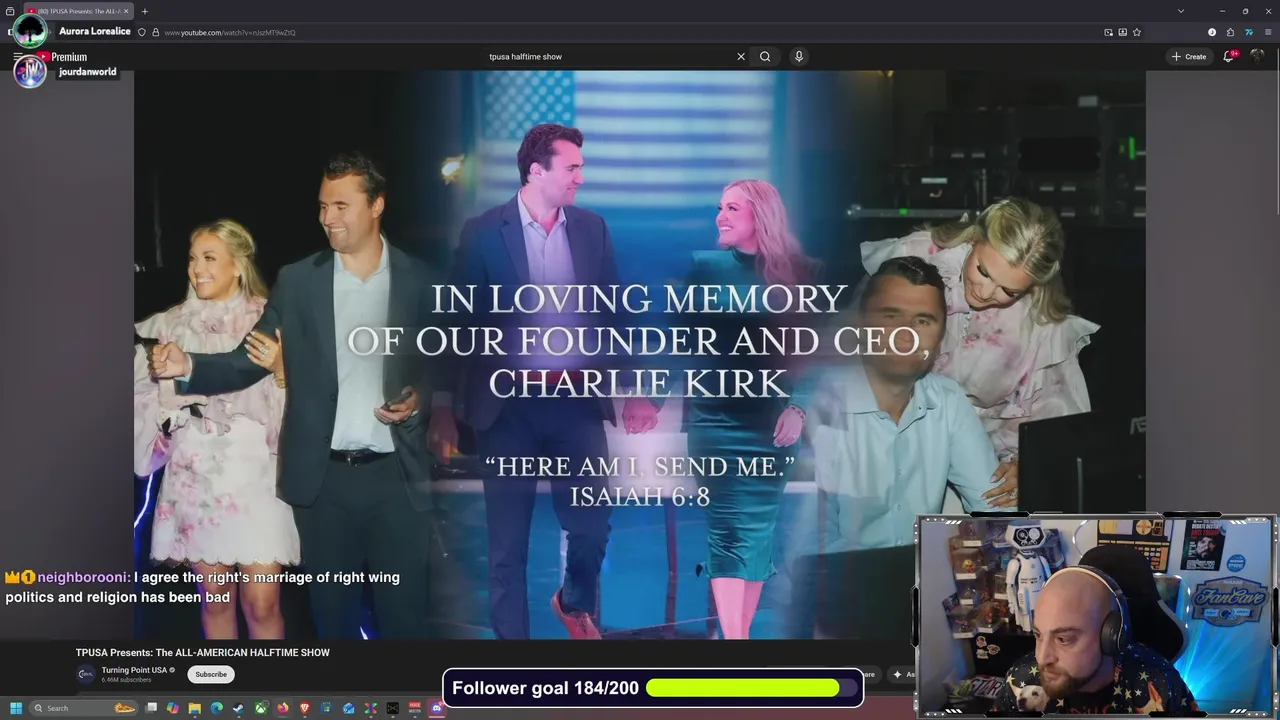The height and width of the screenshot is (720, 1280).
Task: Expand the list all tabs chevron
Action: tap(1181, 11)
